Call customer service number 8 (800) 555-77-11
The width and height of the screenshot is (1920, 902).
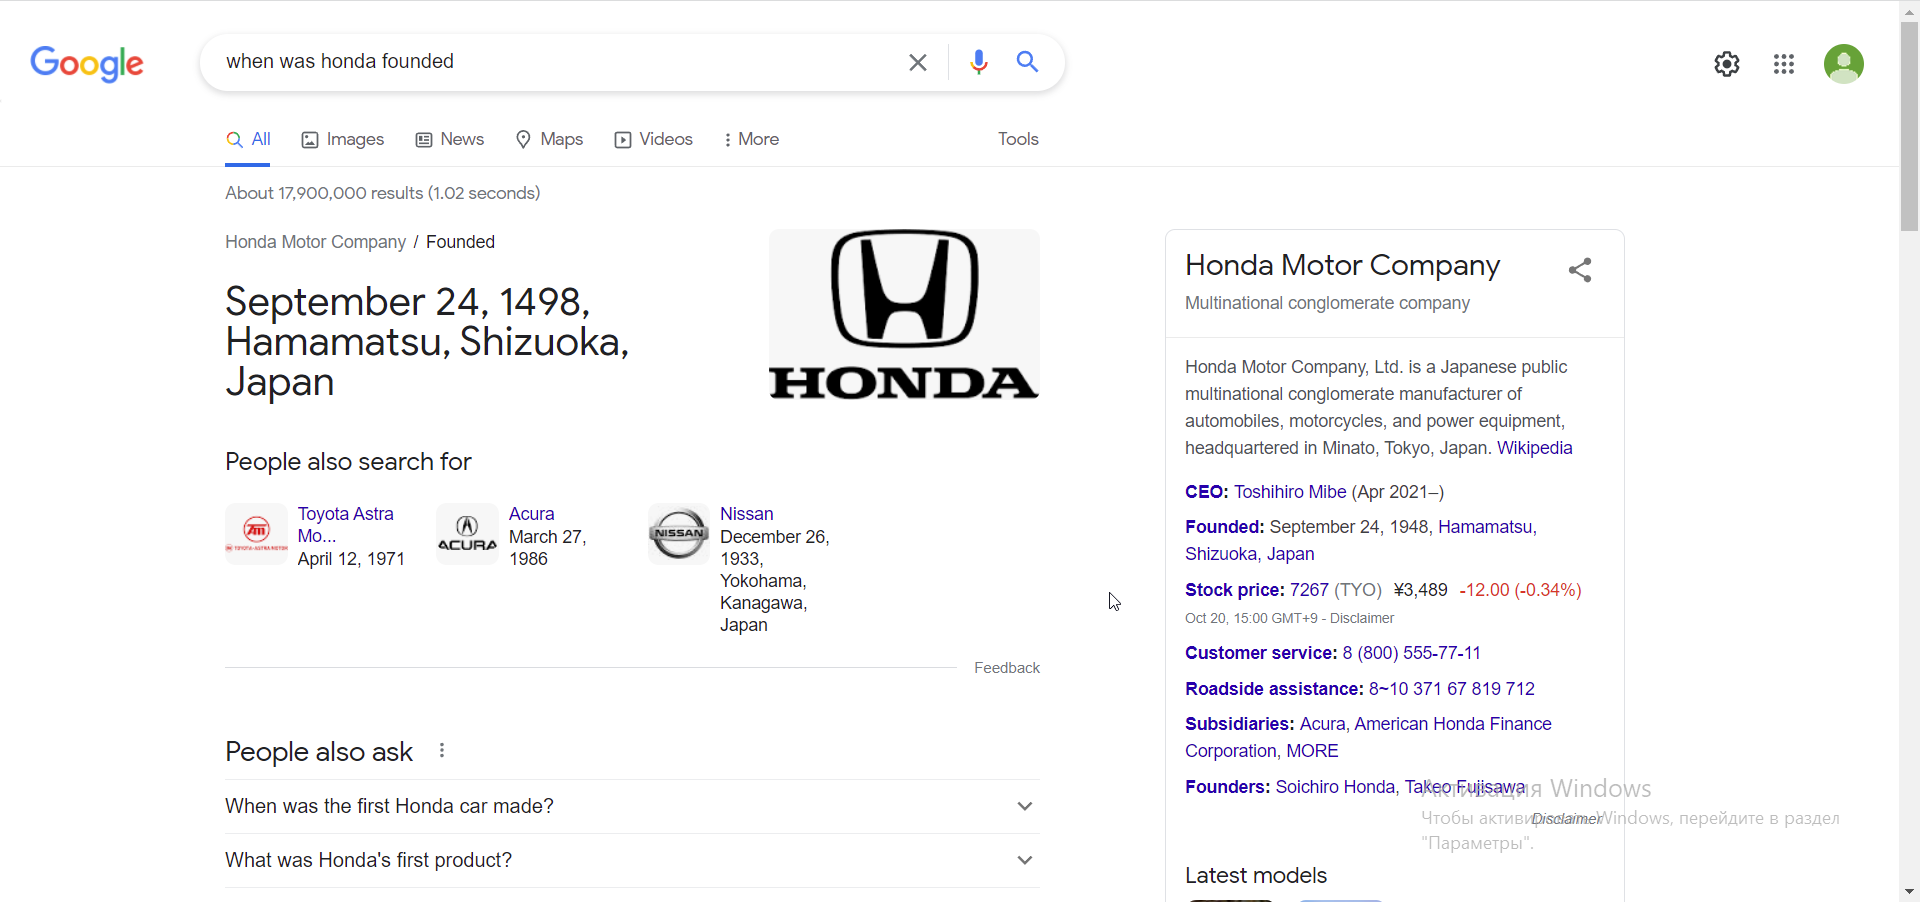pos(1411,653)
